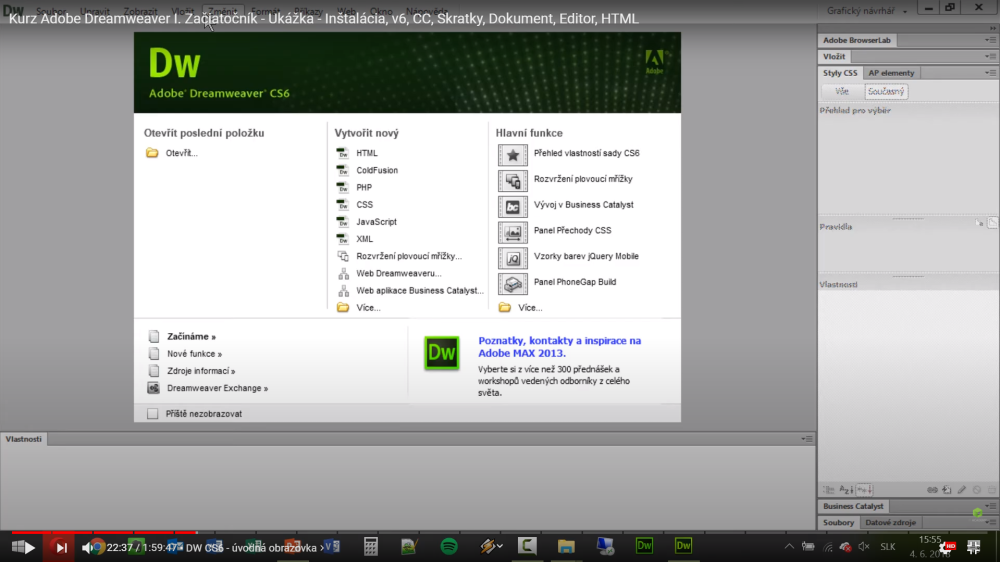Screen dimensions: 1000x562
Task: Open the Přehled vlastností sady CS6 star icon
Action: [x=513, y=154]
